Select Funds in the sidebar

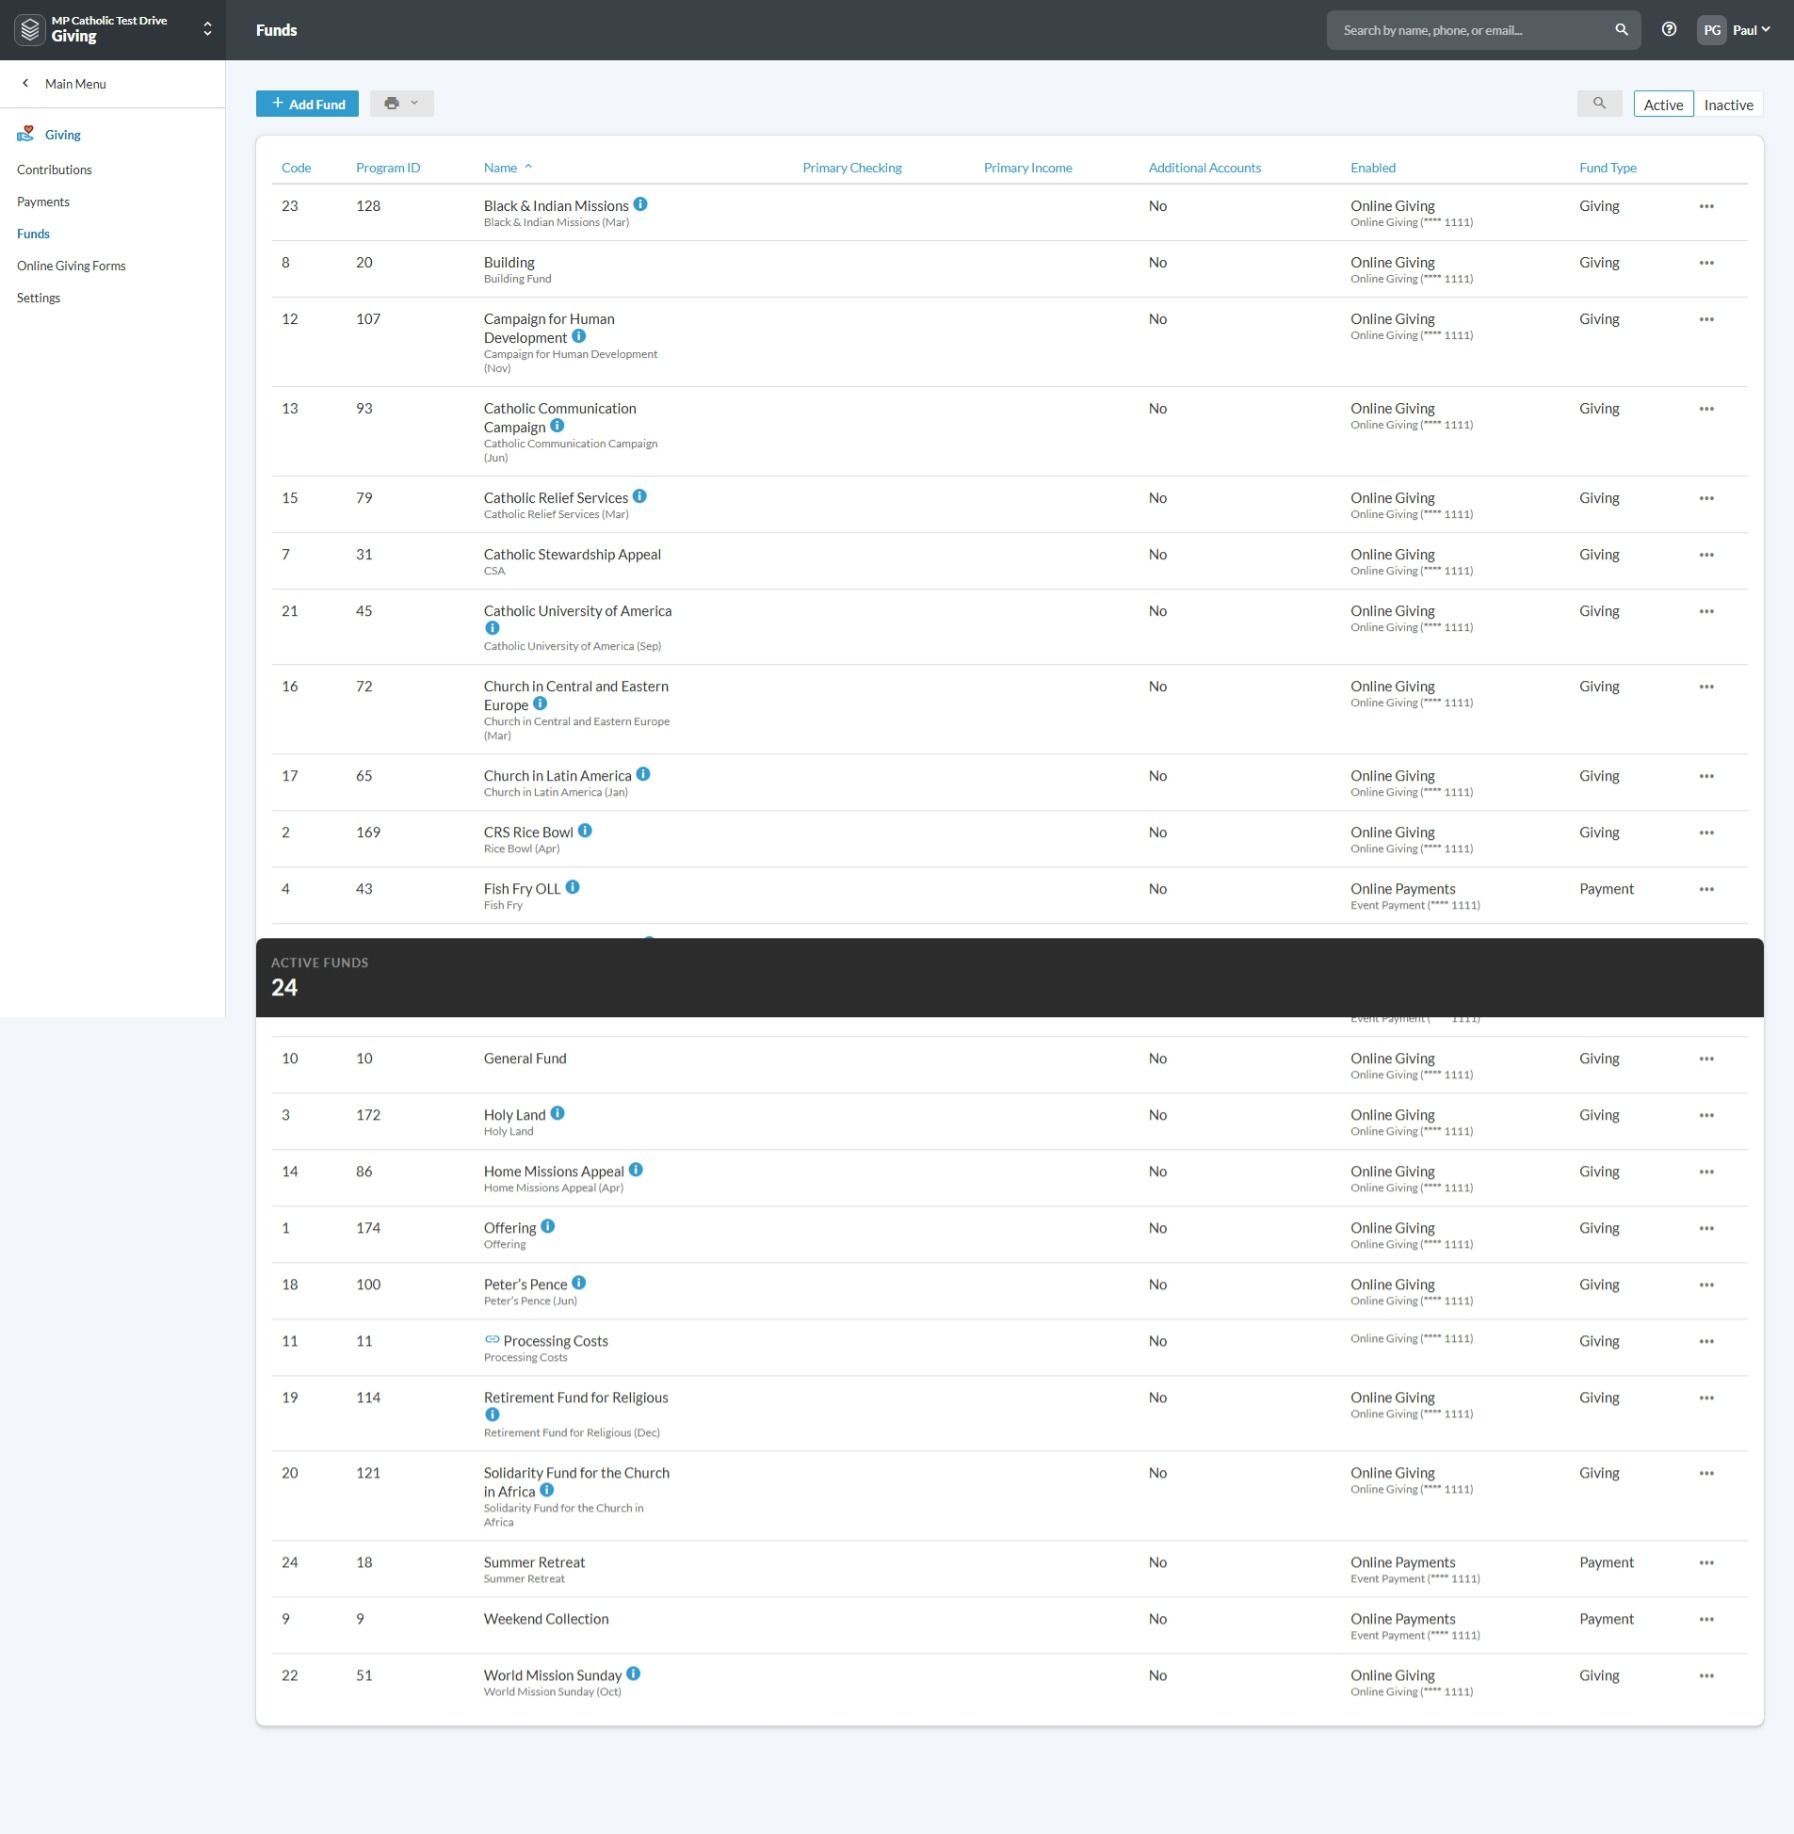(x=33, y=234)
